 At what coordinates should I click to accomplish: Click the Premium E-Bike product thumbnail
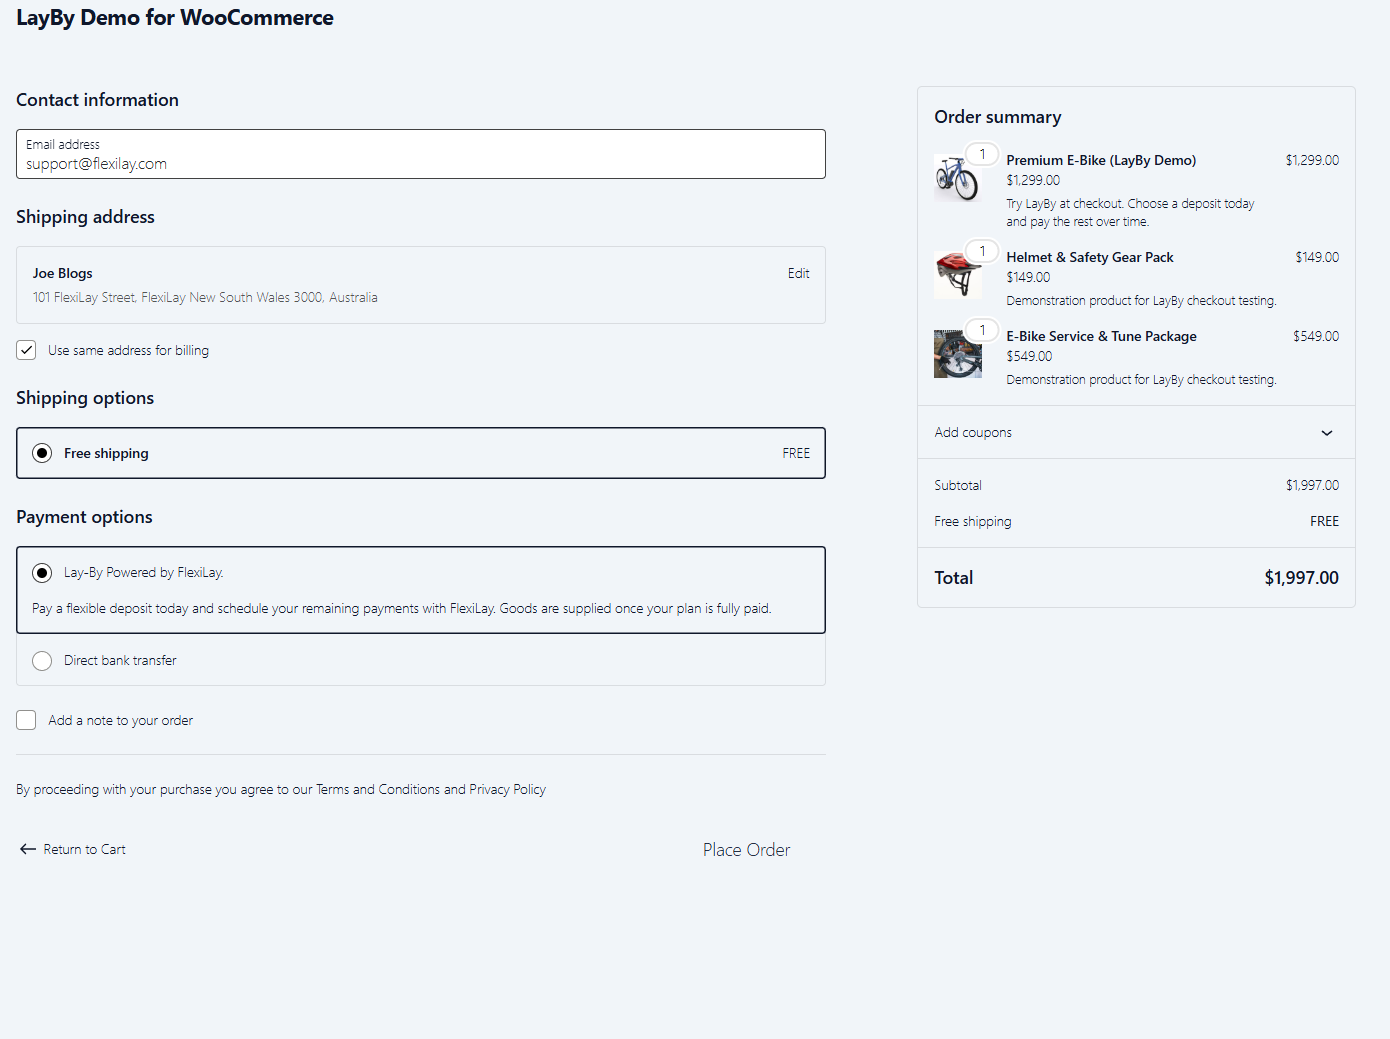[958, 178]
